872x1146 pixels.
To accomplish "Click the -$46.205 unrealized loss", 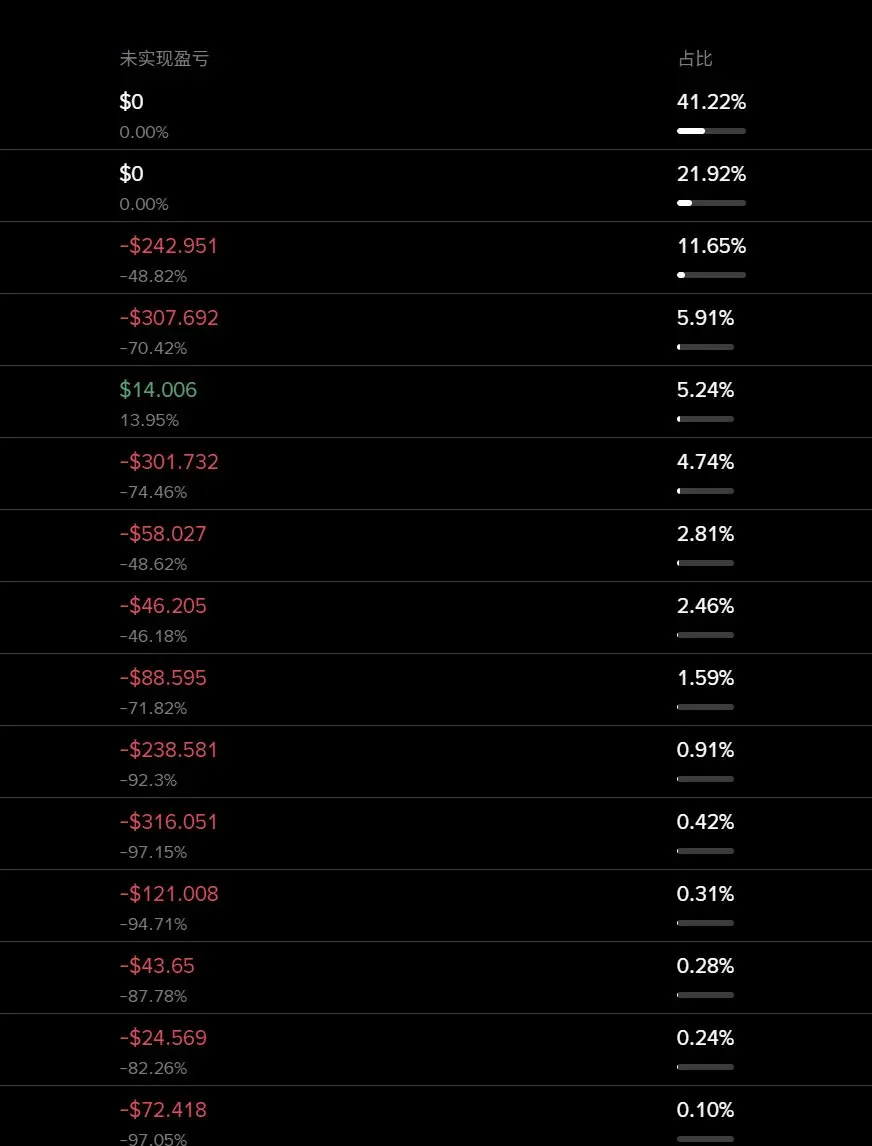I will [x=163, y=606].
